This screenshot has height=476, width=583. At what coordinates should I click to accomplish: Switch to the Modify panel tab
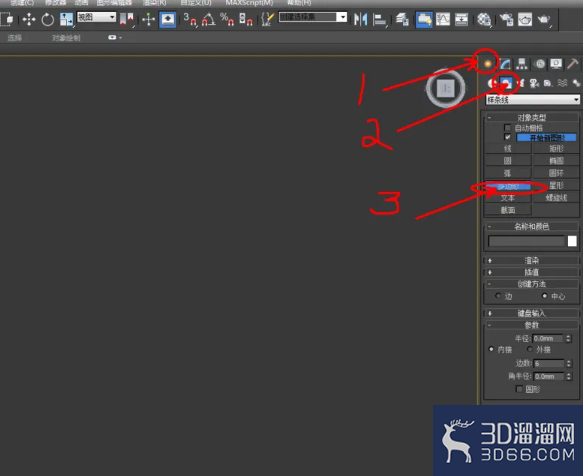[505, 64]
